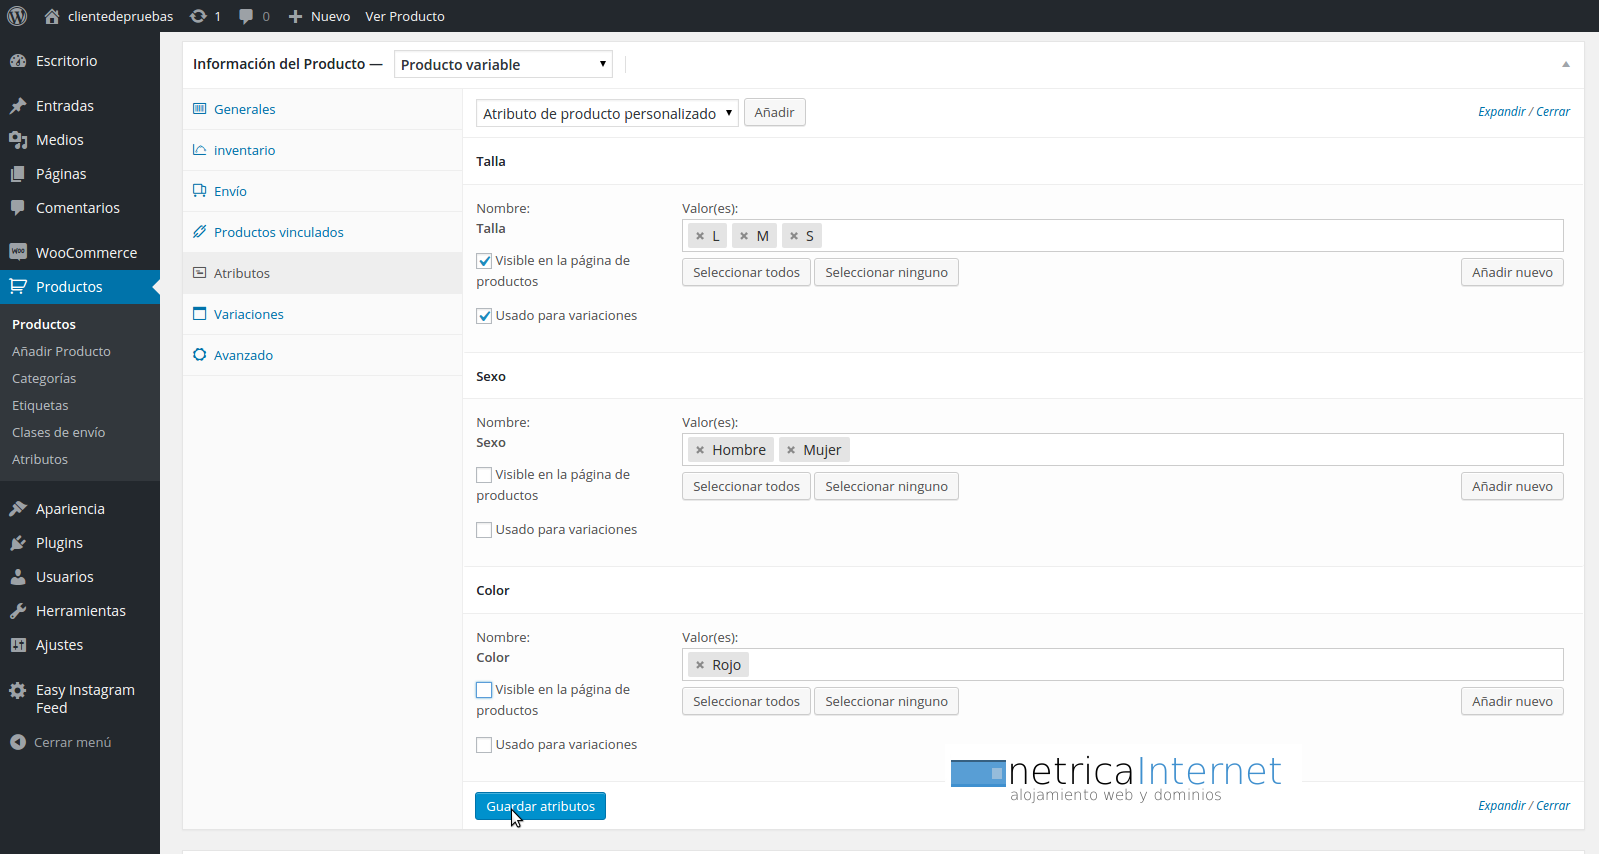Switch to the Variaciones tab

tap(248, 314)
